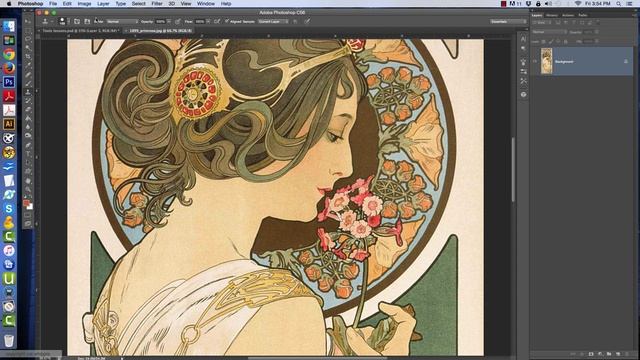Switch to the 1899_primrose.jpg document tab
Screen dimensions: 640x360
pos(160,31)
